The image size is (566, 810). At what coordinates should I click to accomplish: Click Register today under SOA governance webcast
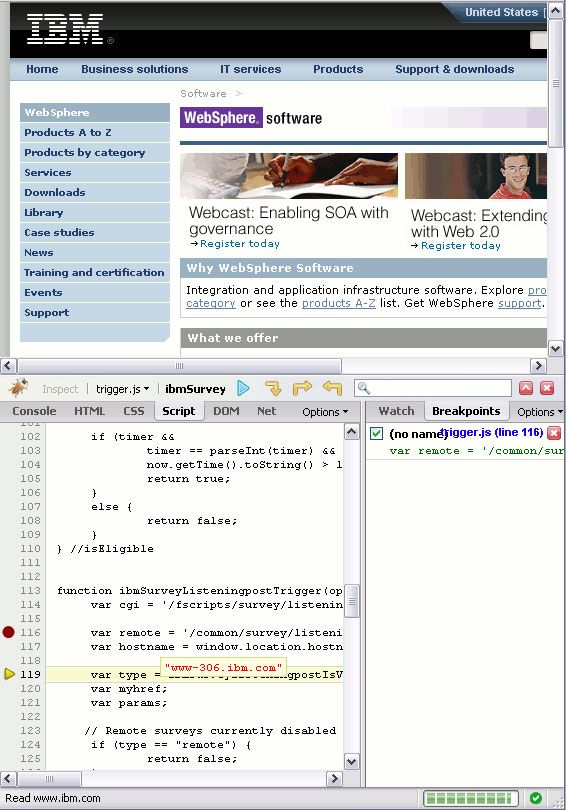[240, 244]
